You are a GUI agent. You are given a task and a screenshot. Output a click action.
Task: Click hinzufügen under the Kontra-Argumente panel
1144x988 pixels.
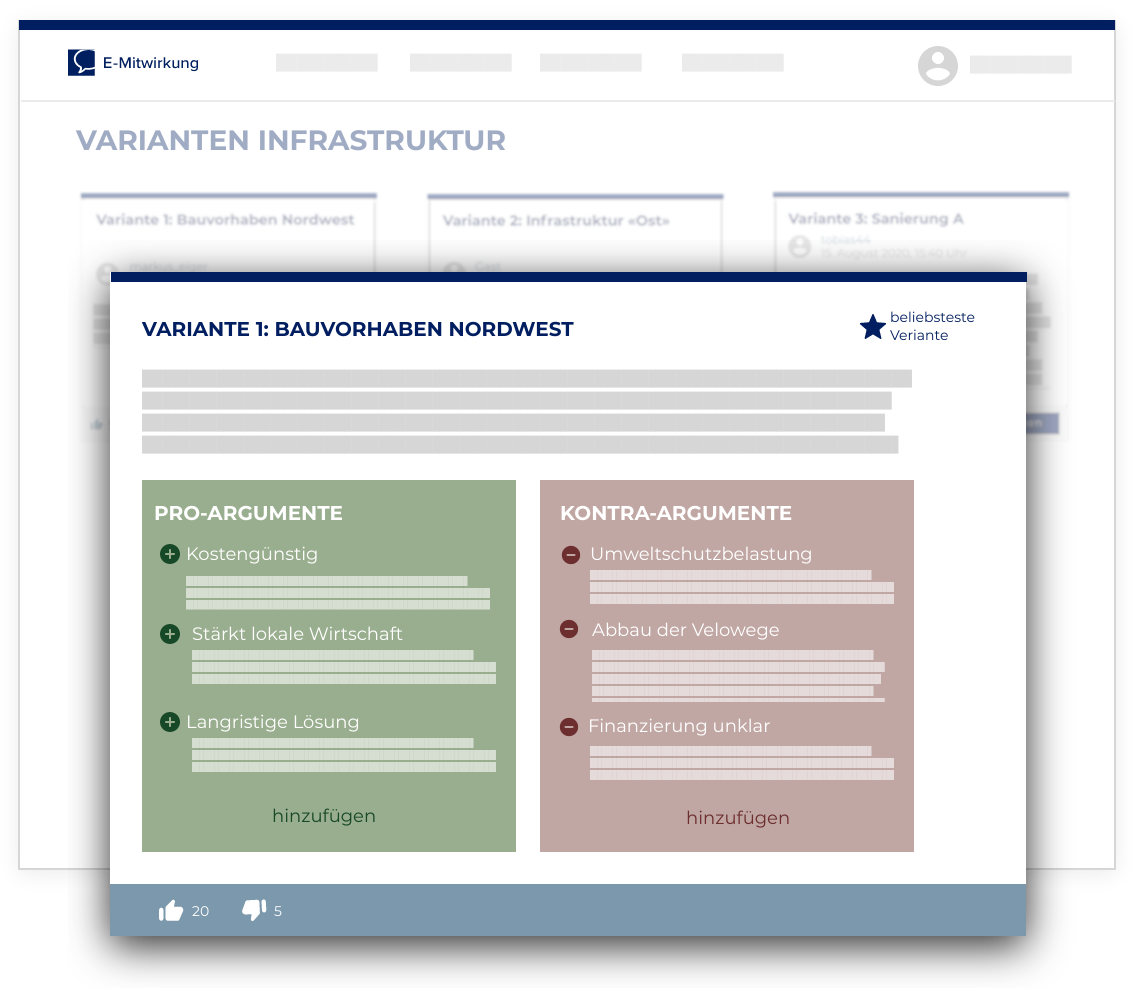(737, 817)
